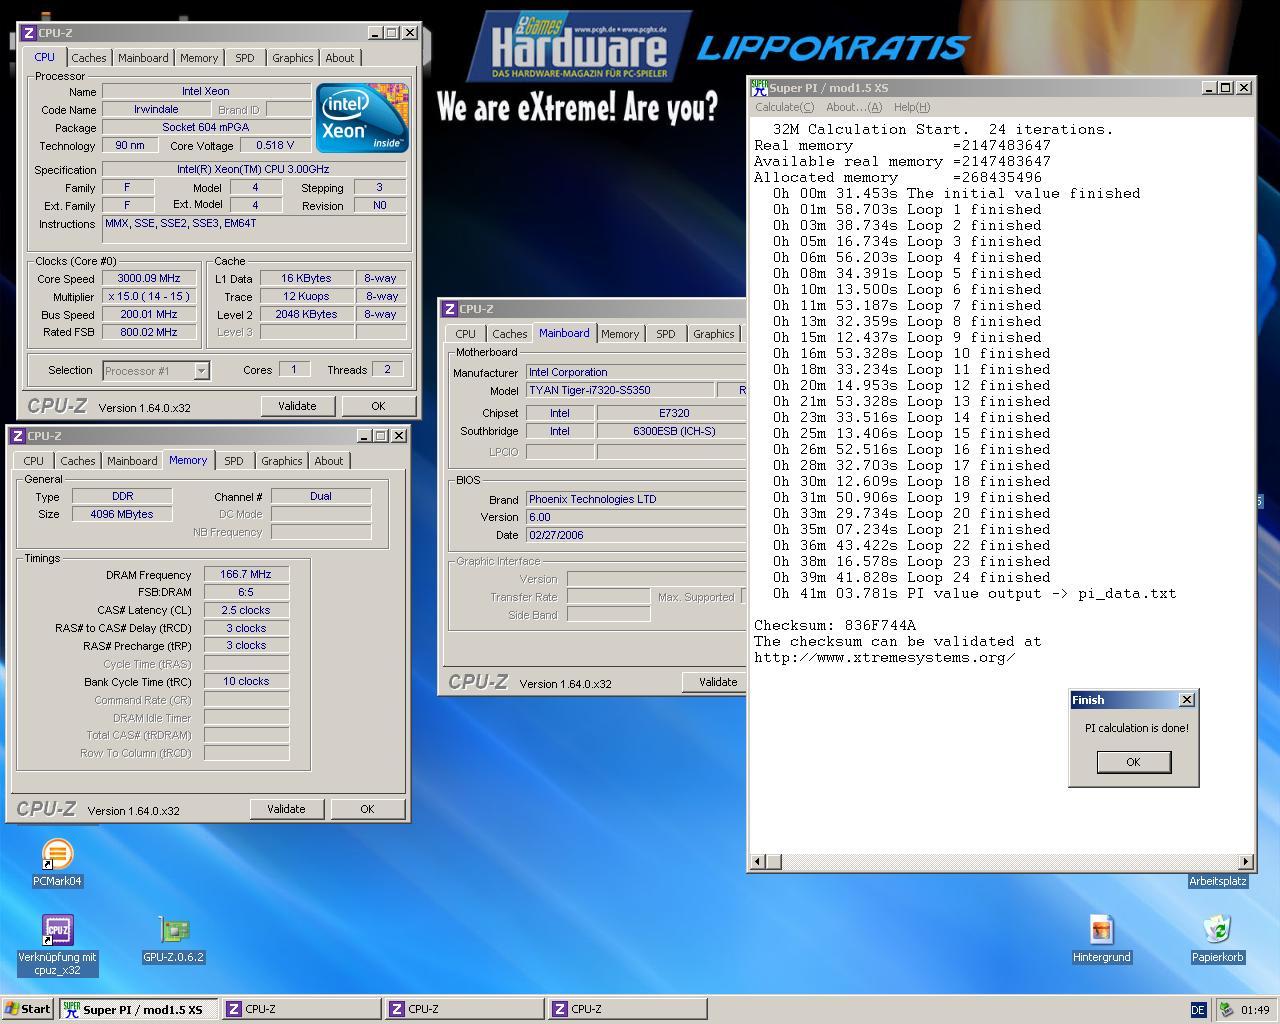
Task: Click the DRAM Frequency 166.7 MHz field
Action: point(246,575)
